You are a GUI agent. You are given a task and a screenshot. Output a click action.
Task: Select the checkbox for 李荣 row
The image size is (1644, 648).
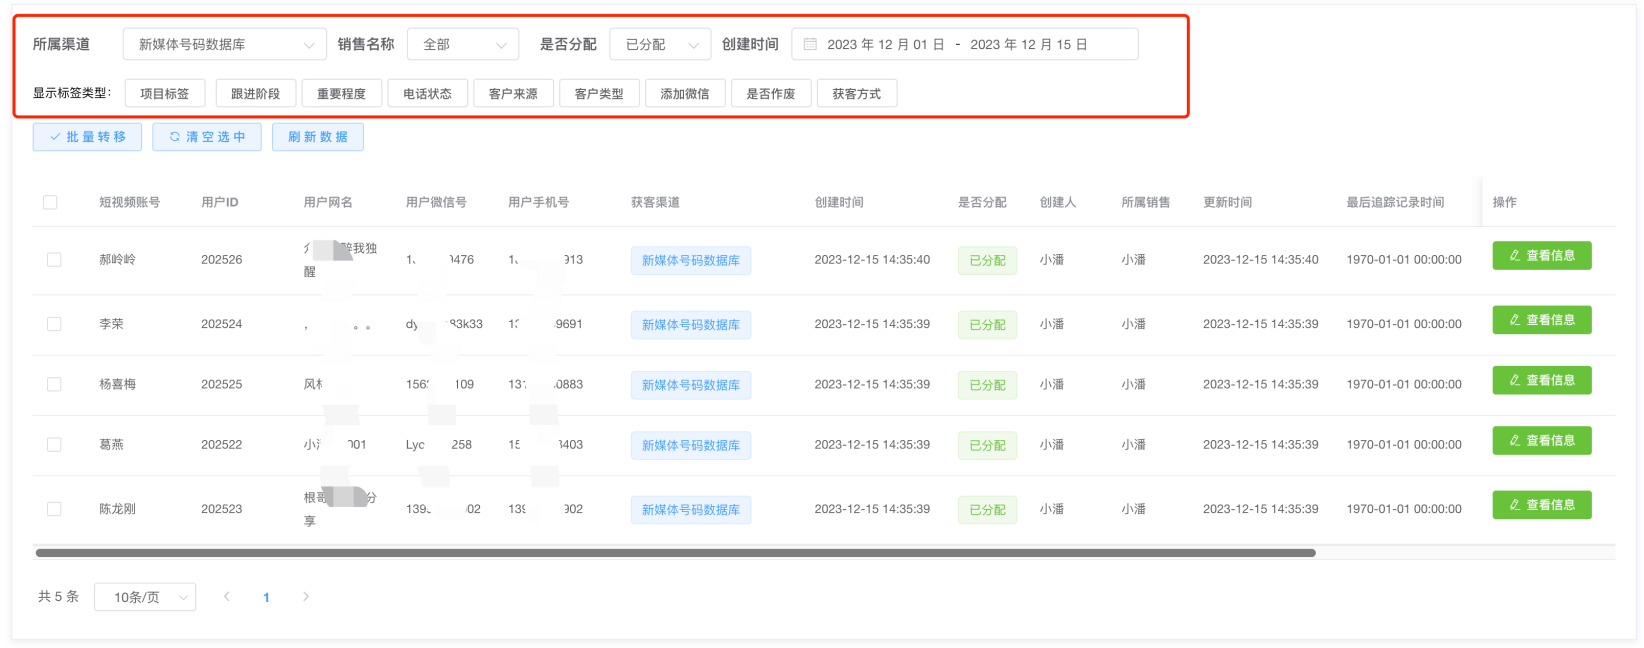54,324
